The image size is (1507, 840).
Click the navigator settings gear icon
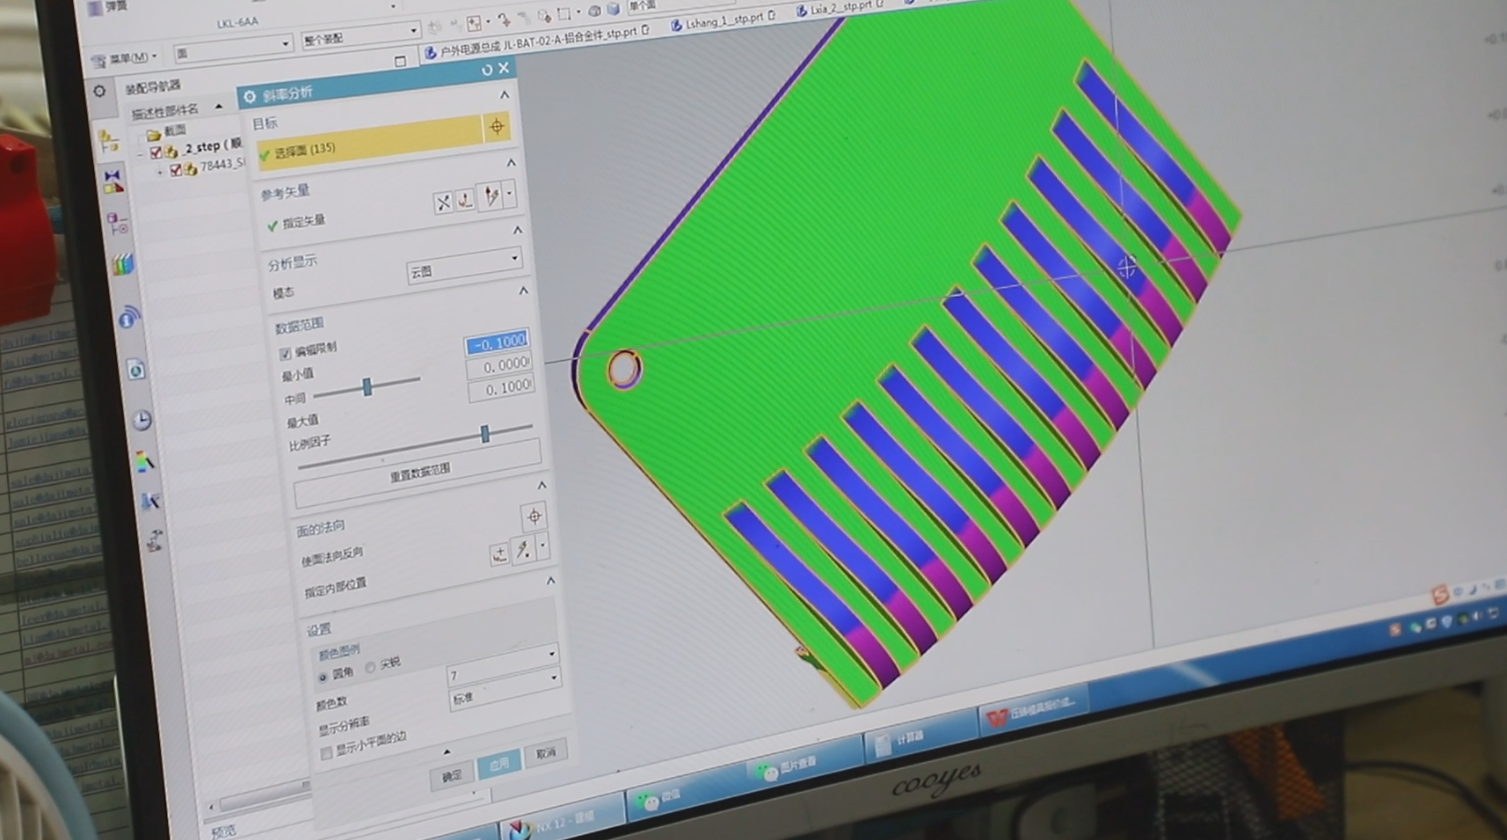99,91
